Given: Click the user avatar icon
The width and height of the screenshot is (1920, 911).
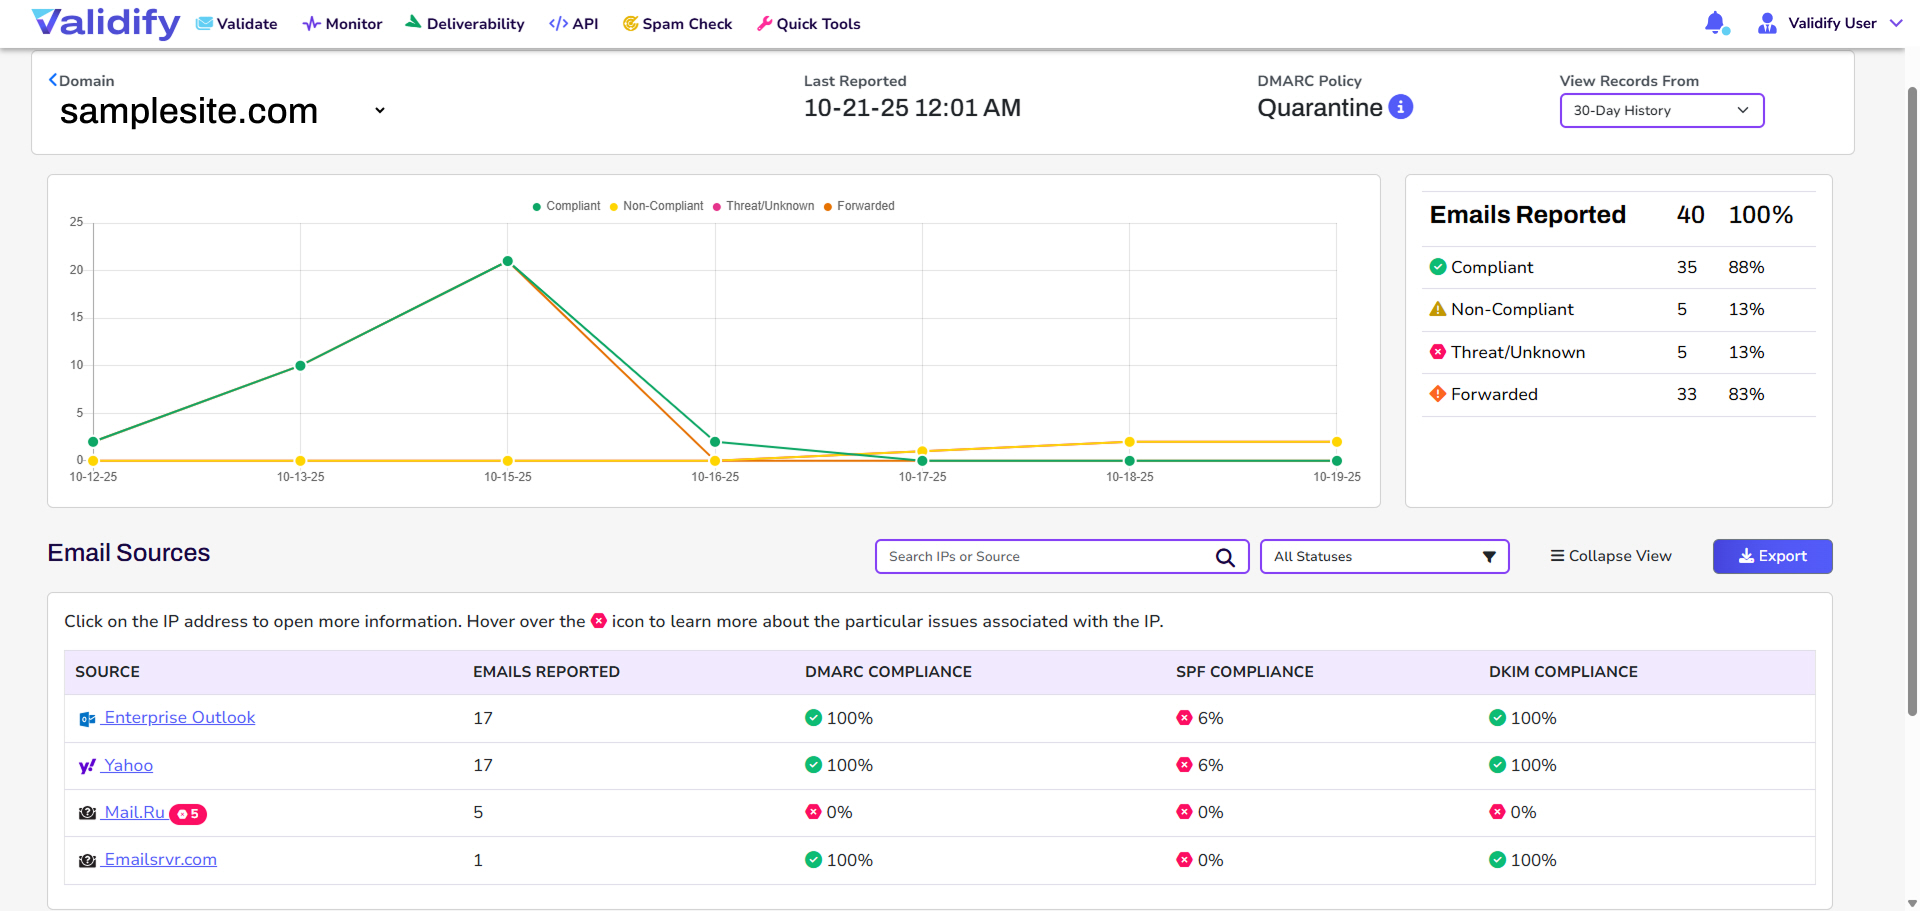Looking at the screenshot, I should tap(1767, 24).
